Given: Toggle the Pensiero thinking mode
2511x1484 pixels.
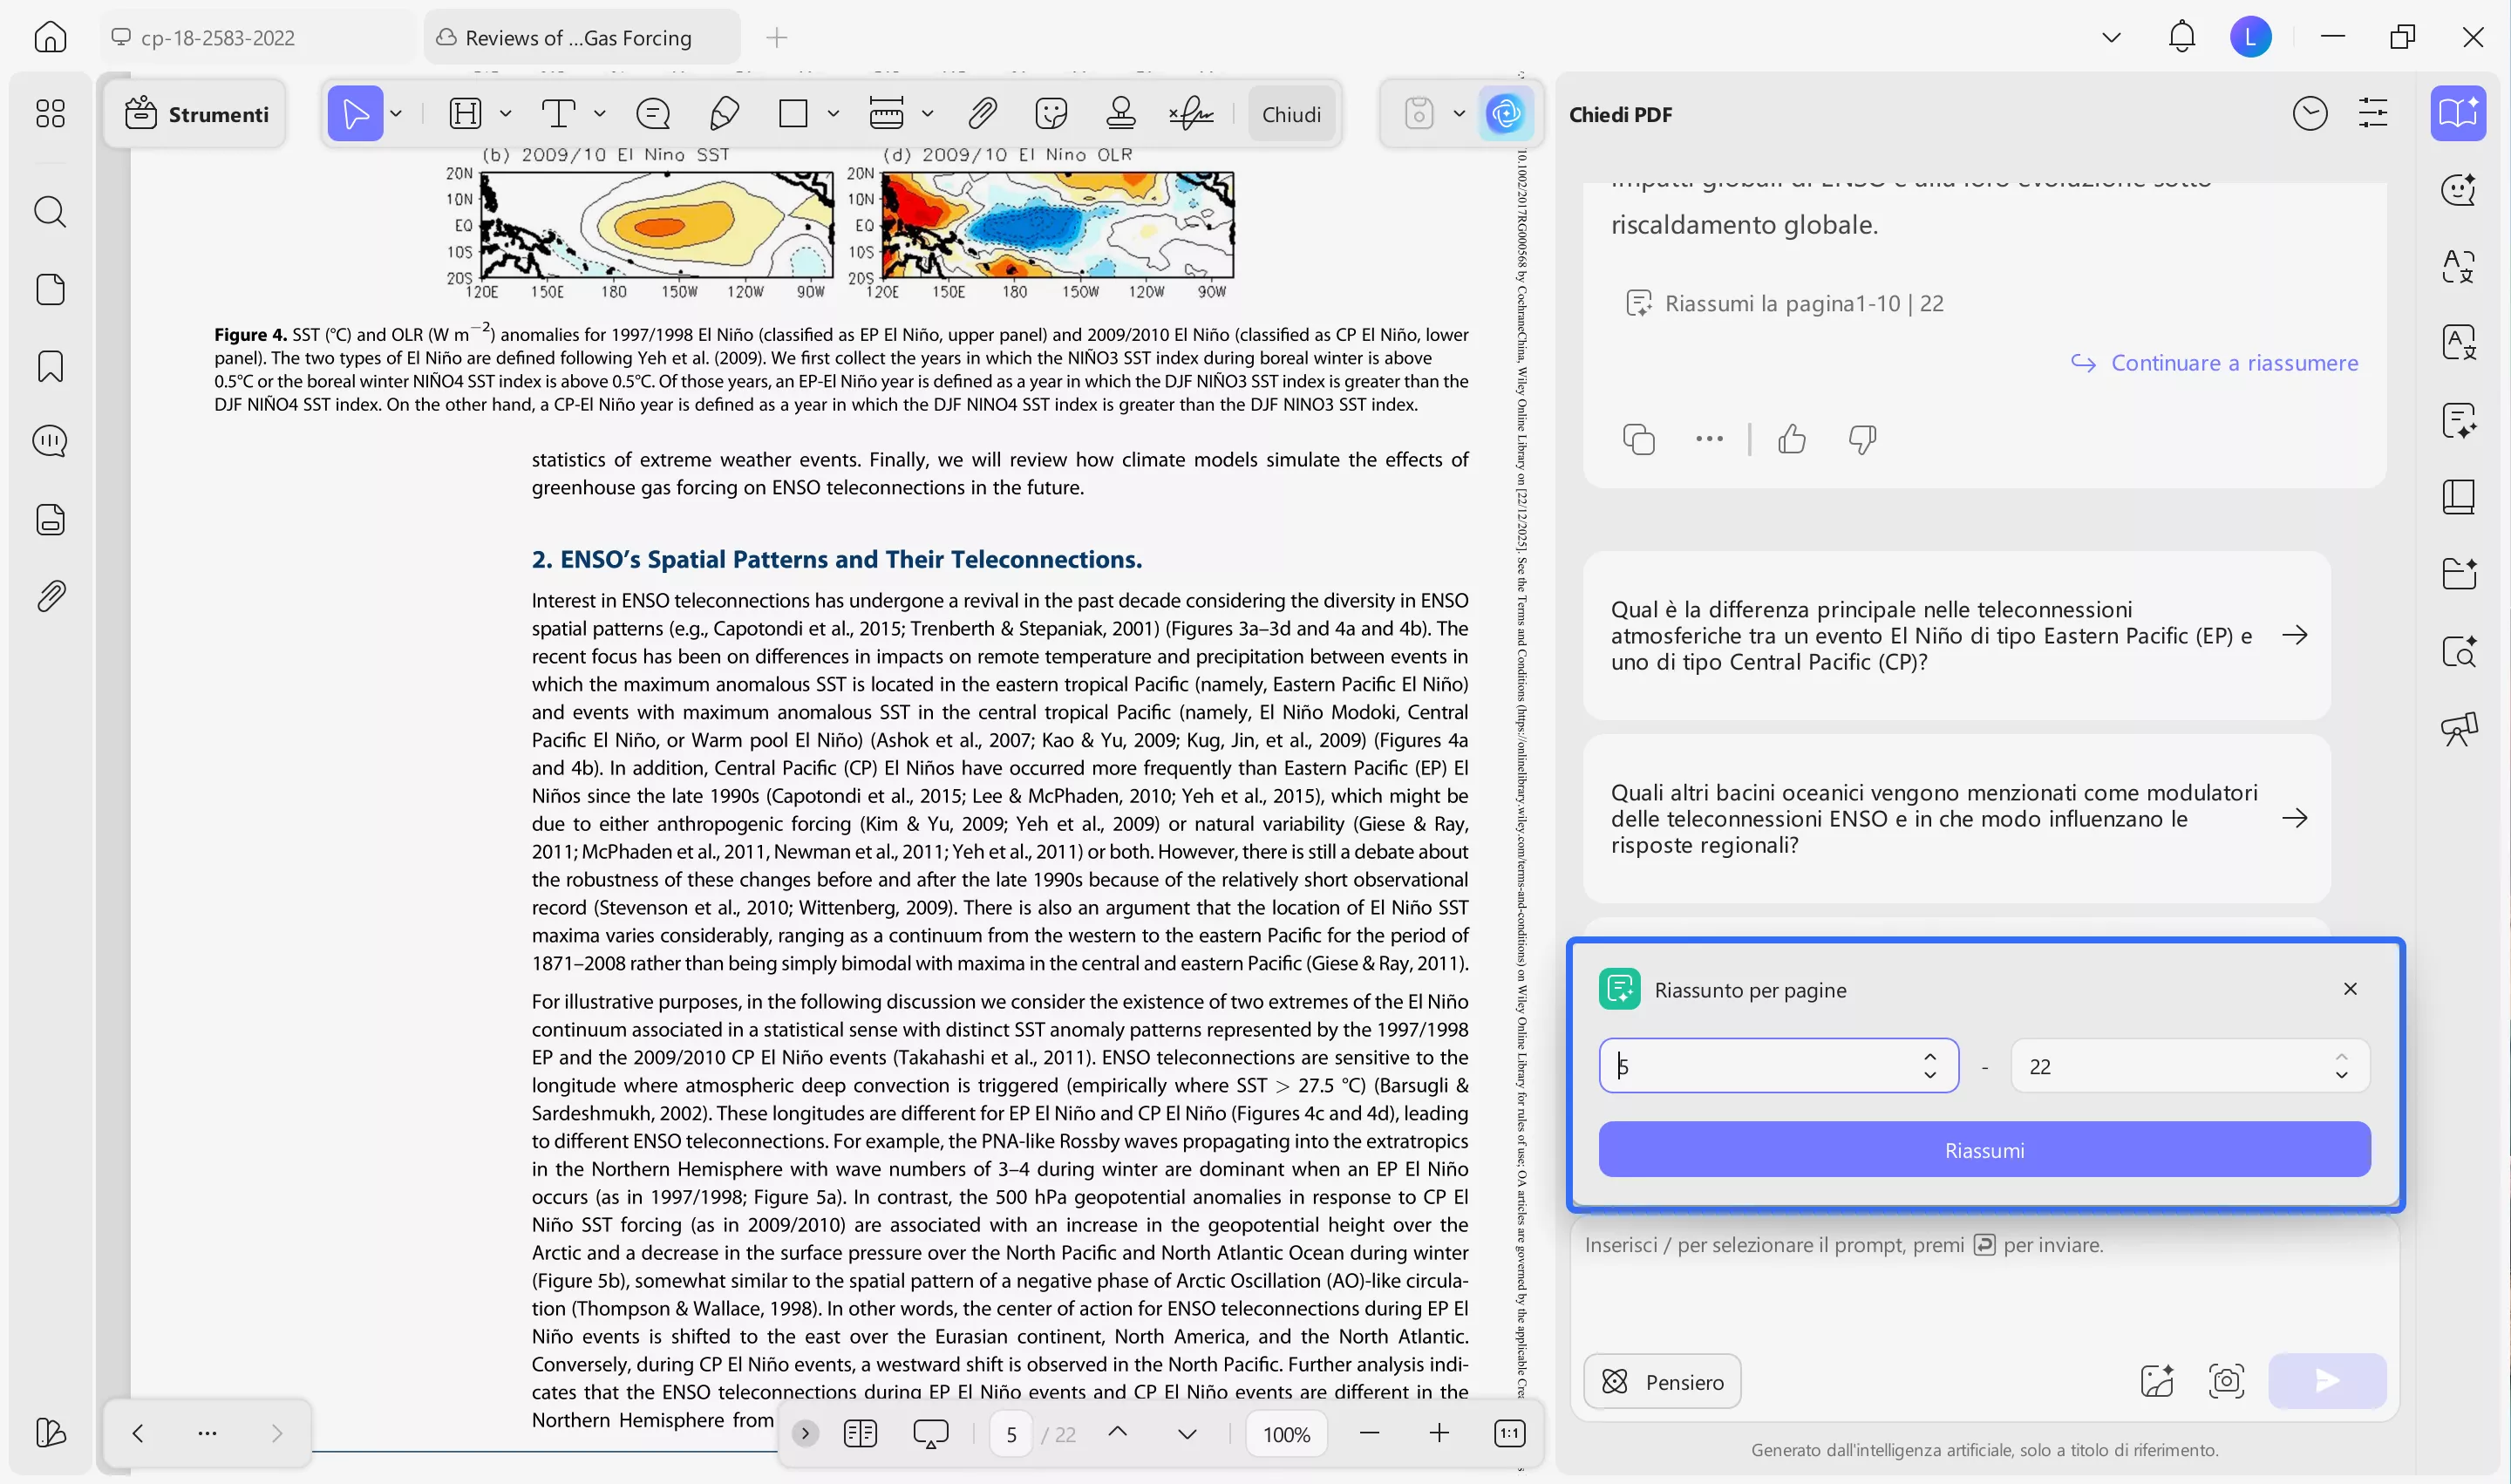Looking at the screenshot, I should click(1661, 1381).
